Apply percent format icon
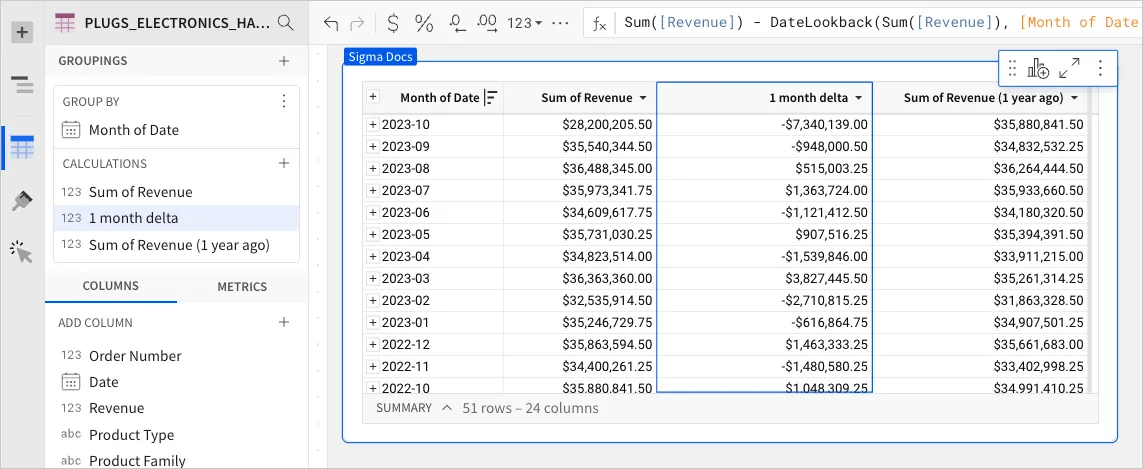 [x=424, y=23]
